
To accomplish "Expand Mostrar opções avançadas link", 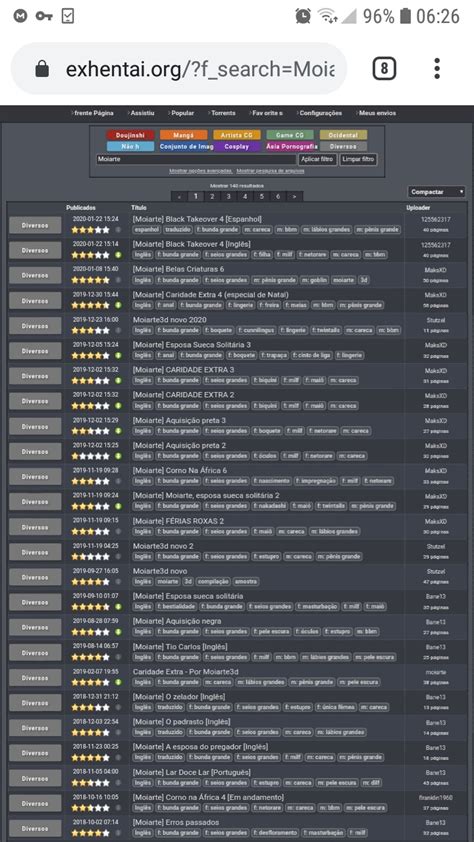I will click(x=201, y=171).
